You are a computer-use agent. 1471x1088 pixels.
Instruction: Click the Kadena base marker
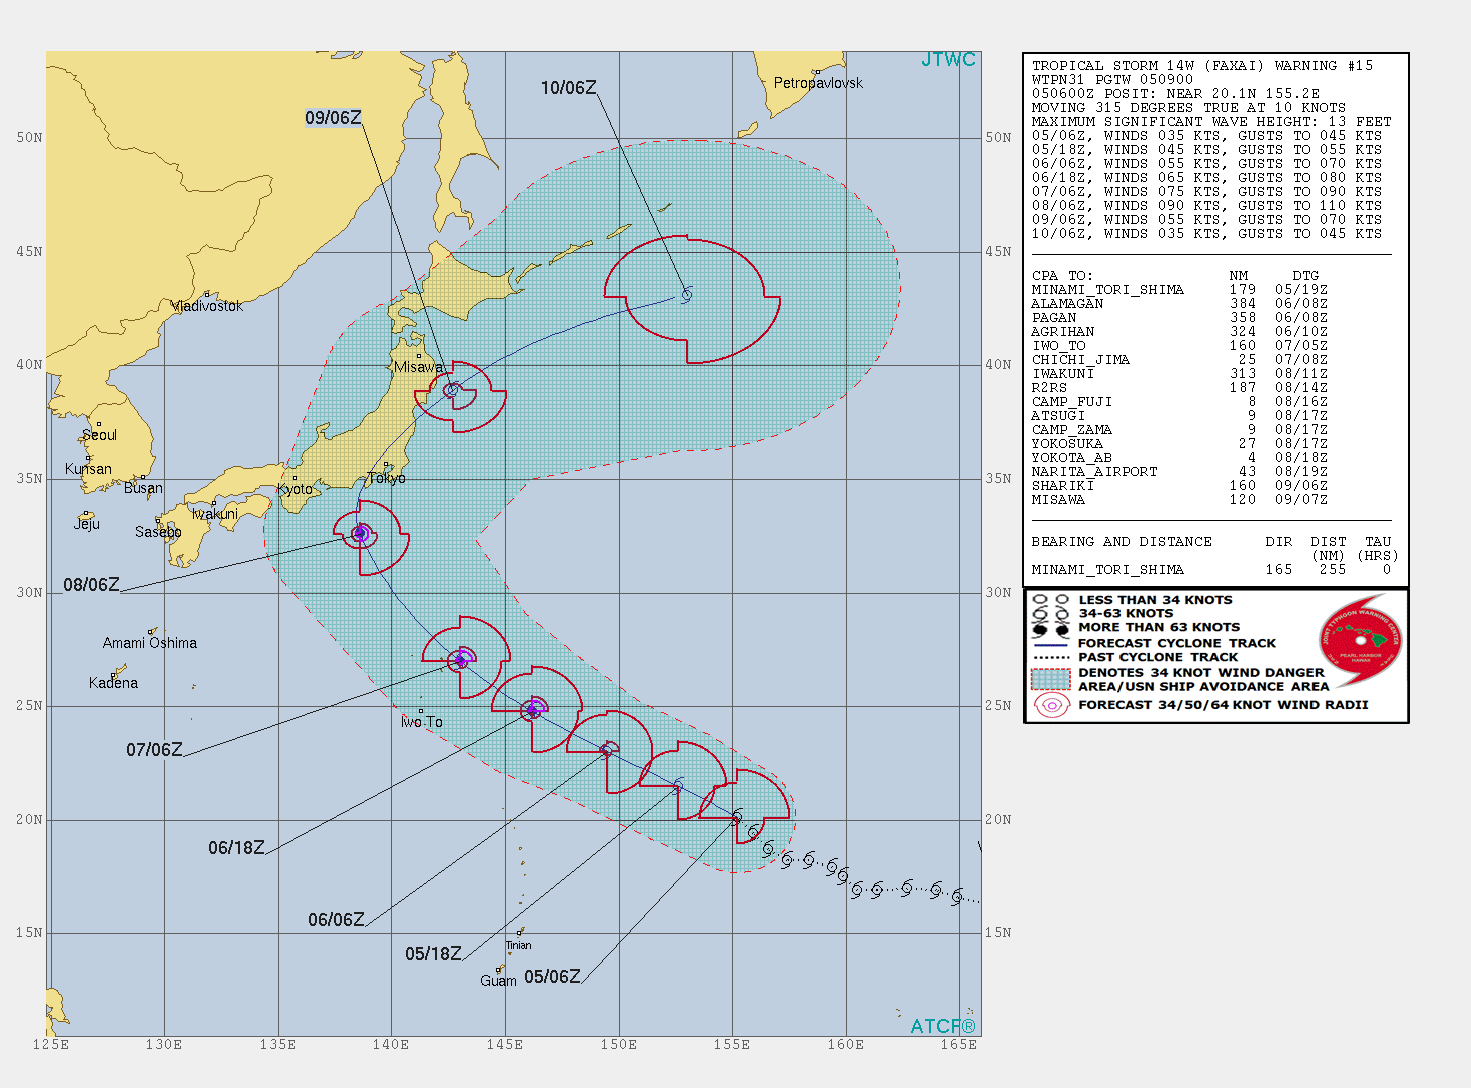pos(114,674)
